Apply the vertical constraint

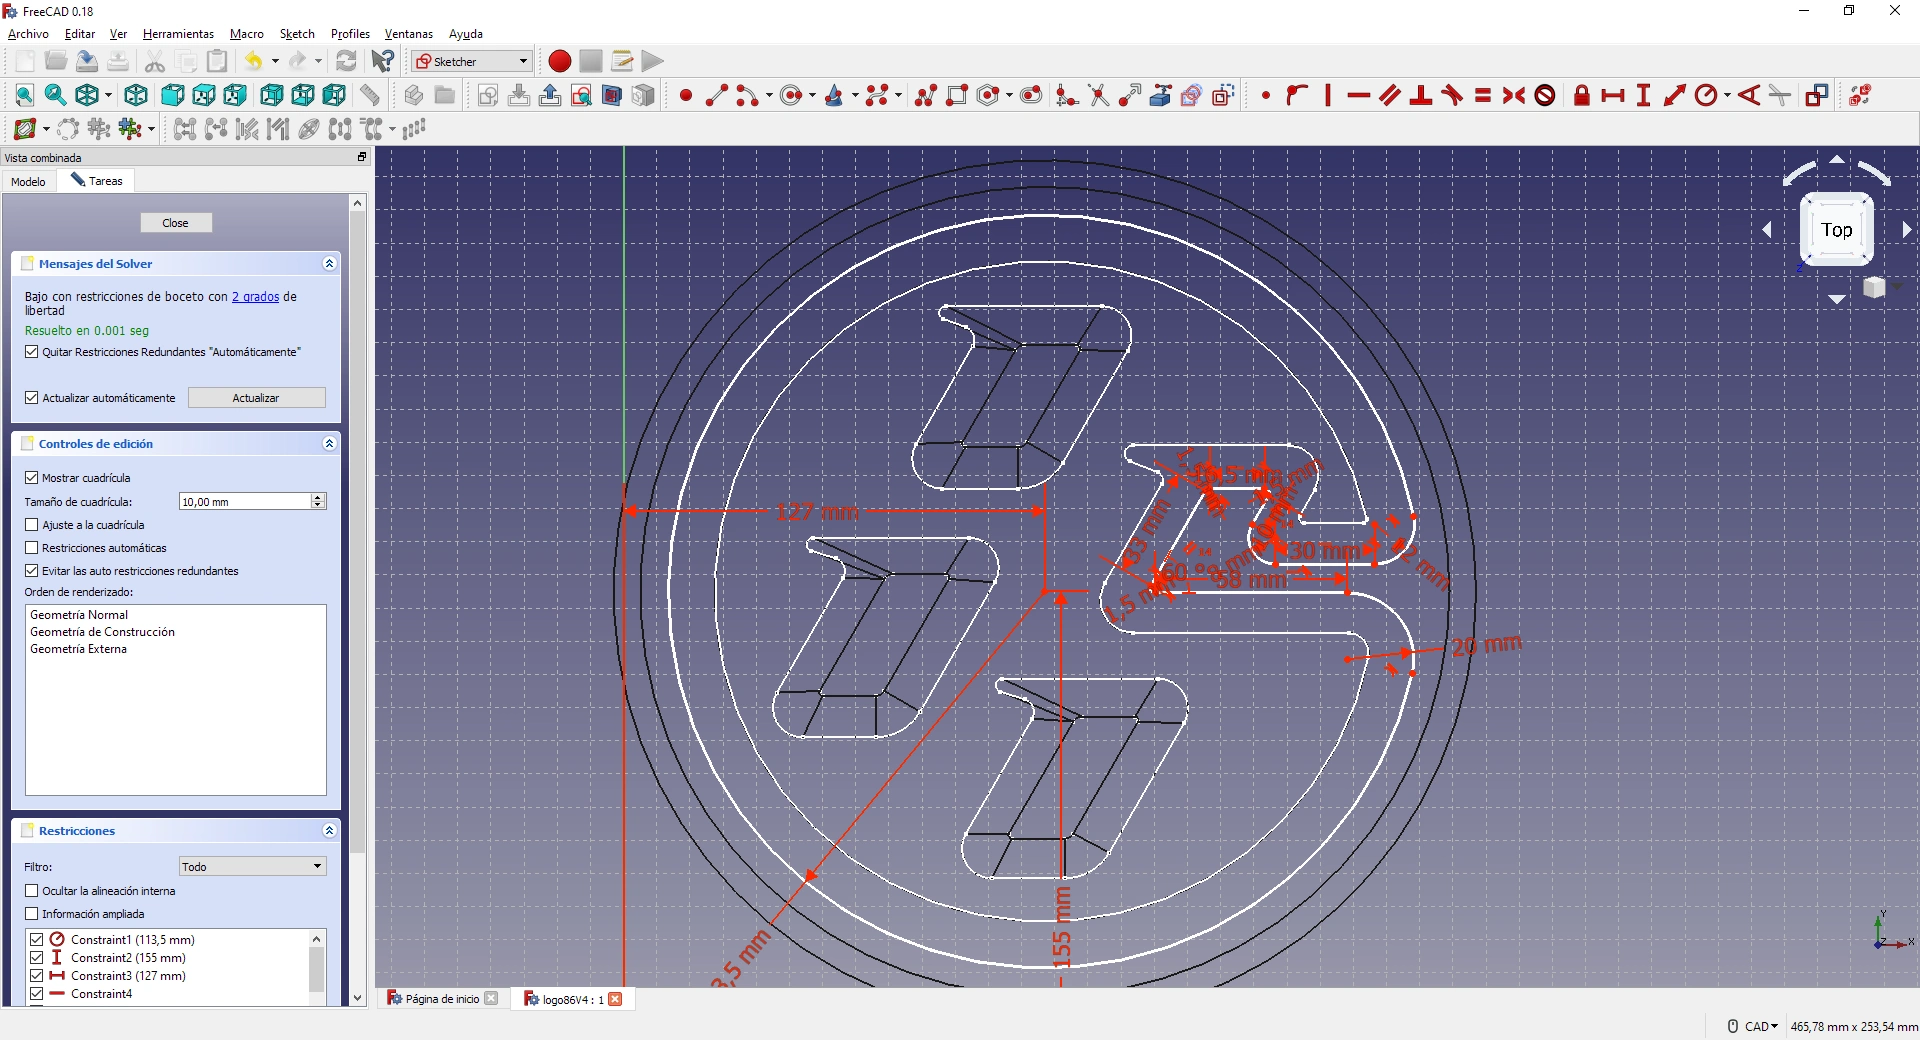click(x=1328, y=96)
